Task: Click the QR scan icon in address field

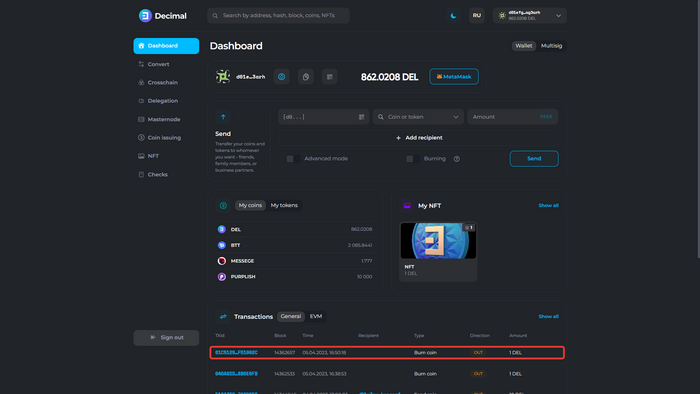Action: tap(361, 117)
